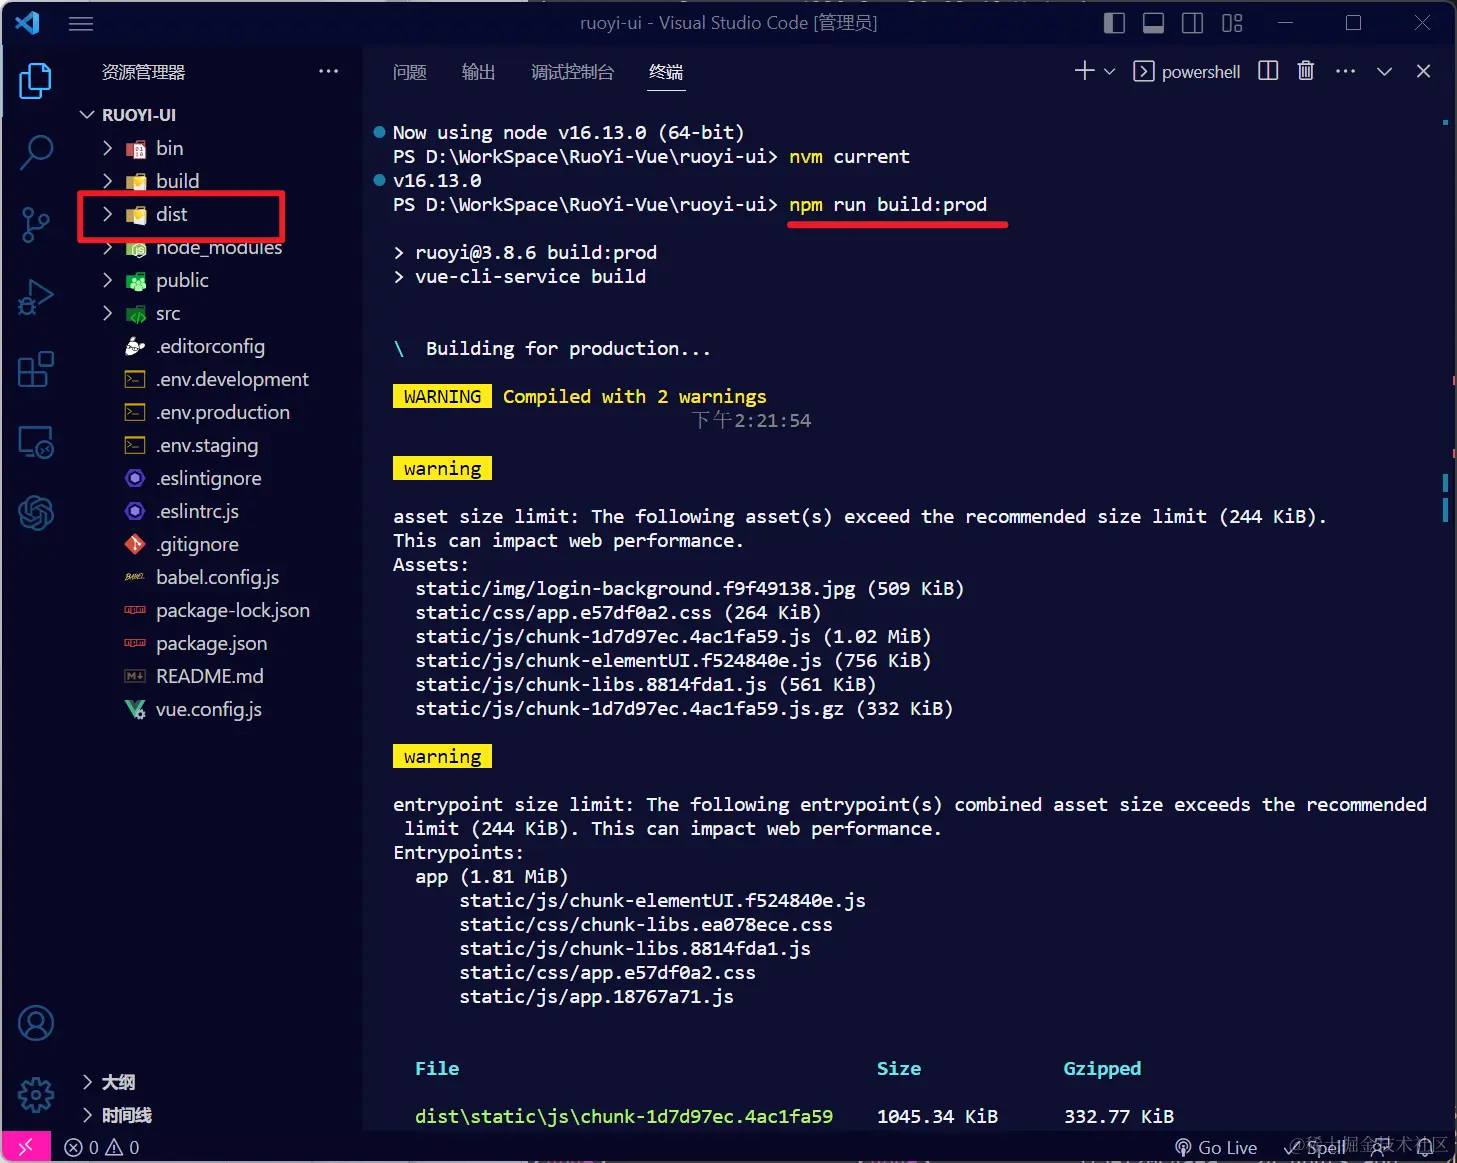Kill the terminal with trash icon

coord(1306,71)
